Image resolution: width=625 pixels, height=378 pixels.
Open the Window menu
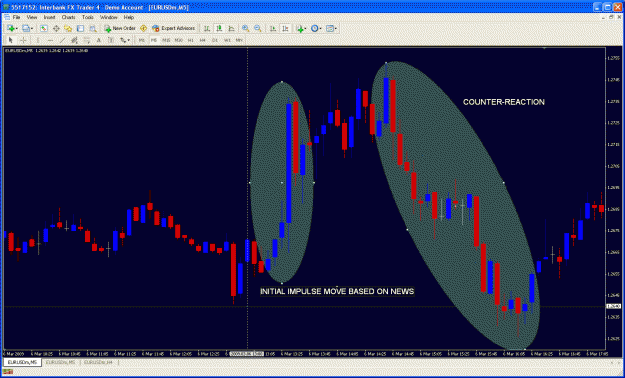tap(108, 18)
